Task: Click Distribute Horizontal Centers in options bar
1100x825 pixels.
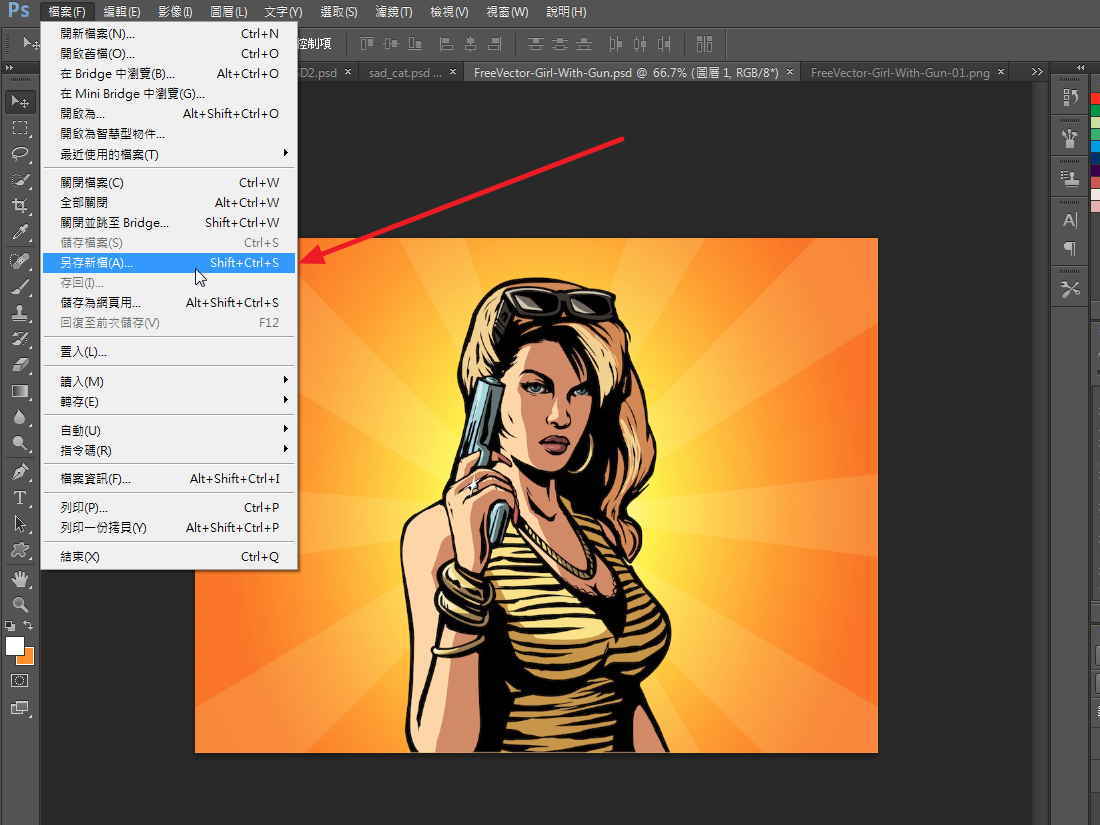Action: 640,44
